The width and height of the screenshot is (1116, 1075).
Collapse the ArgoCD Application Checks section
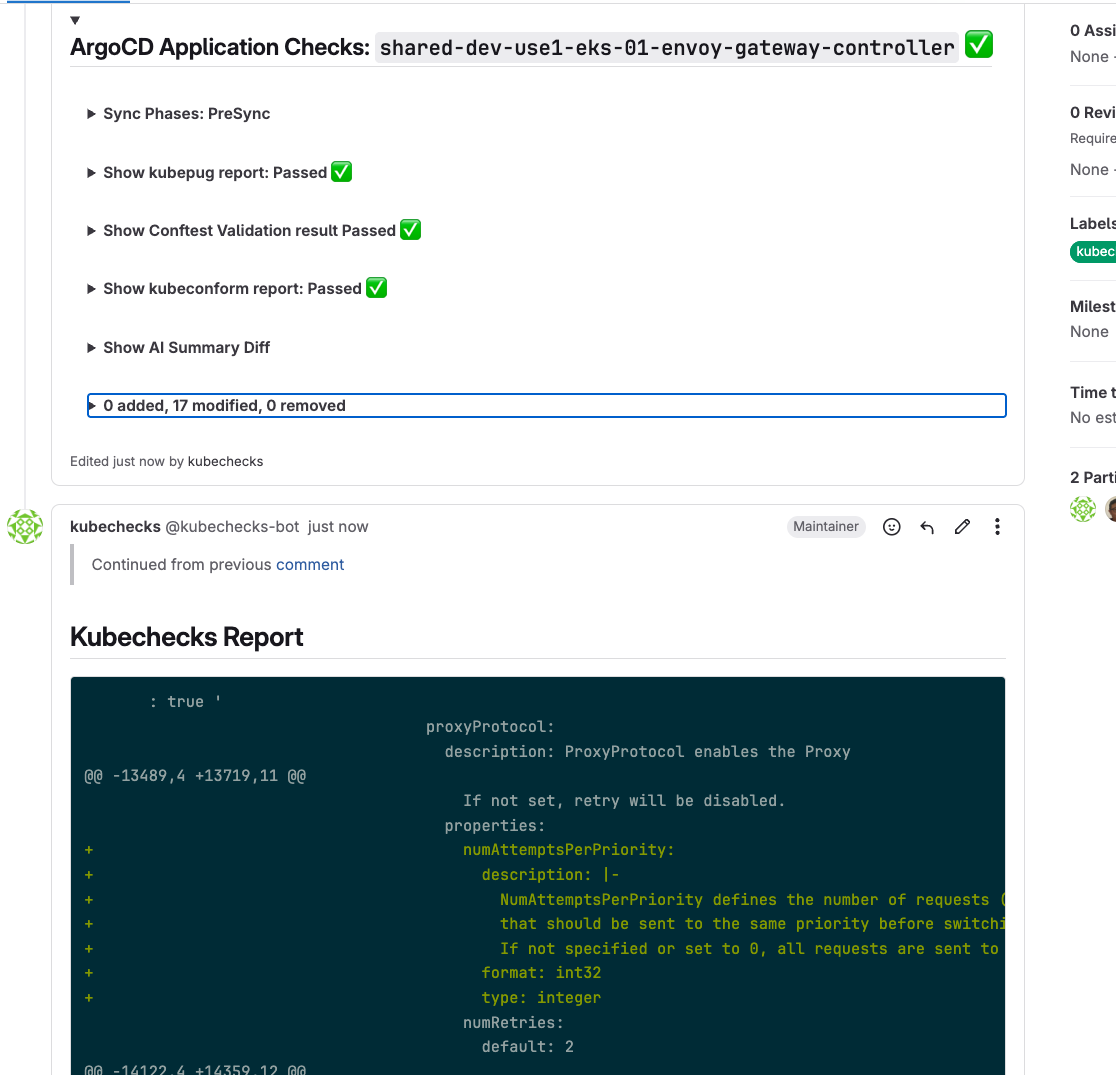pyautogui.click(x=75, y=20)
